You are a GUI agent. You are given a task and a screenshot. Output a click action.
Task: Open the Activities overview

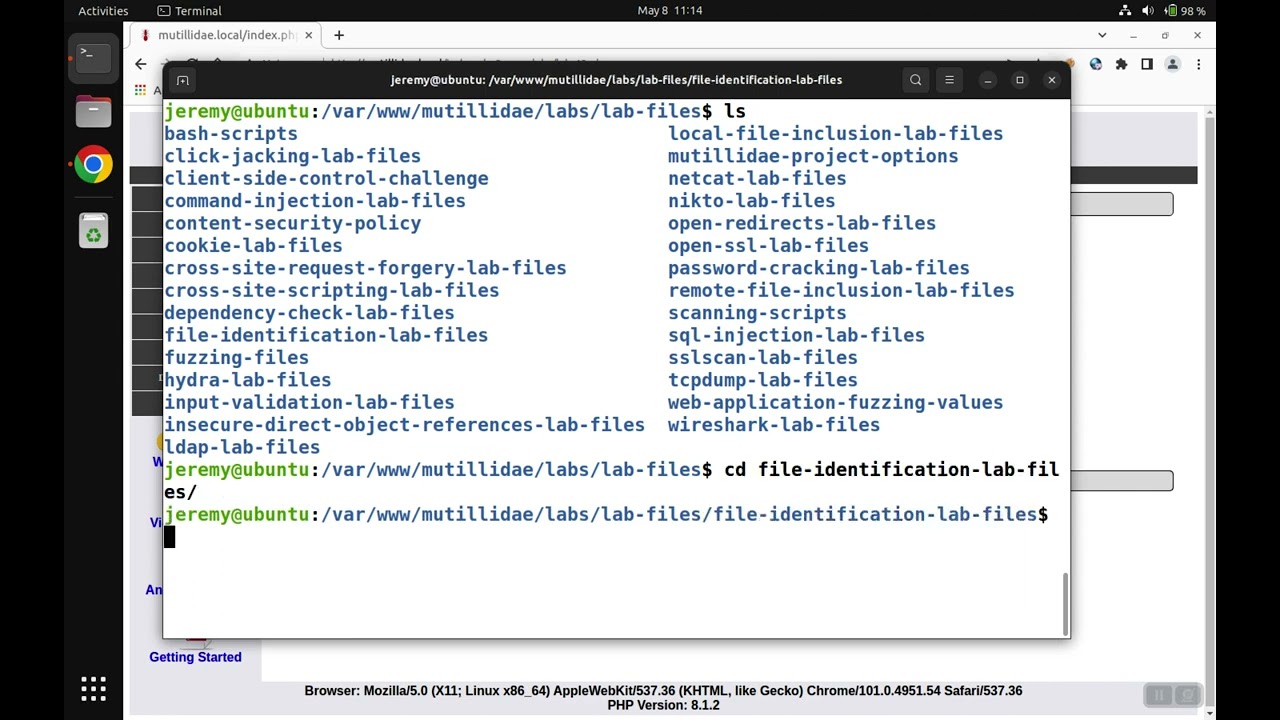[103, 11]
